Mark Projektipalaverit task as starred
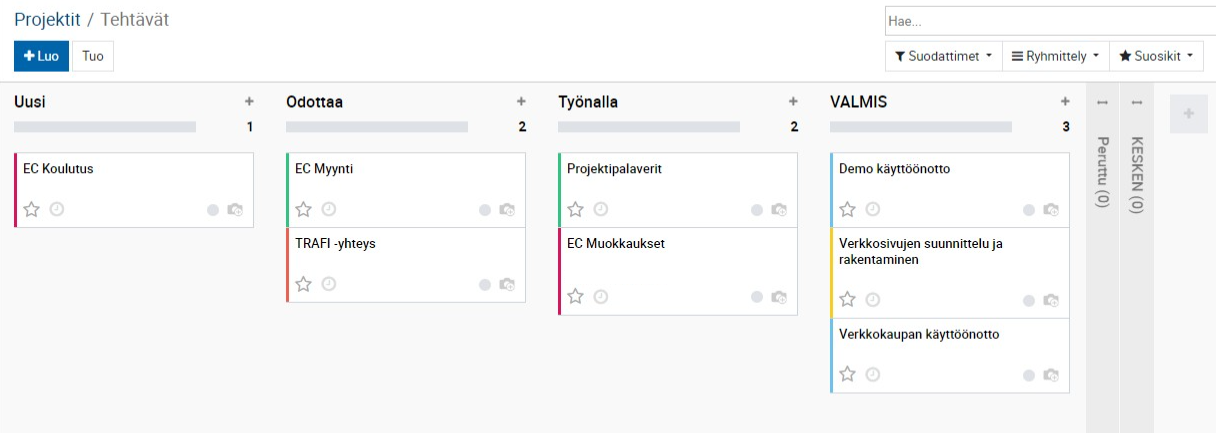 coord(576,209)
